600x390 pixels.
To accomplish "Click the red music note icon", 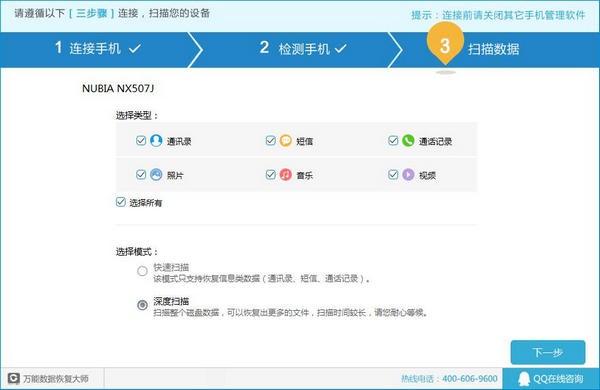I will [x=285, y=175].
